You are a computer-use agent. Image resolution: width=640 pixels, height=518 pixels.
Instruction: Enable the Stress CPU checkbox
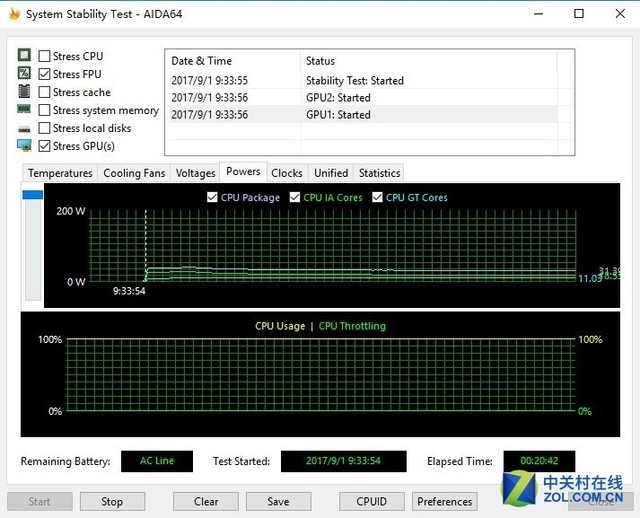pos(44,56)
